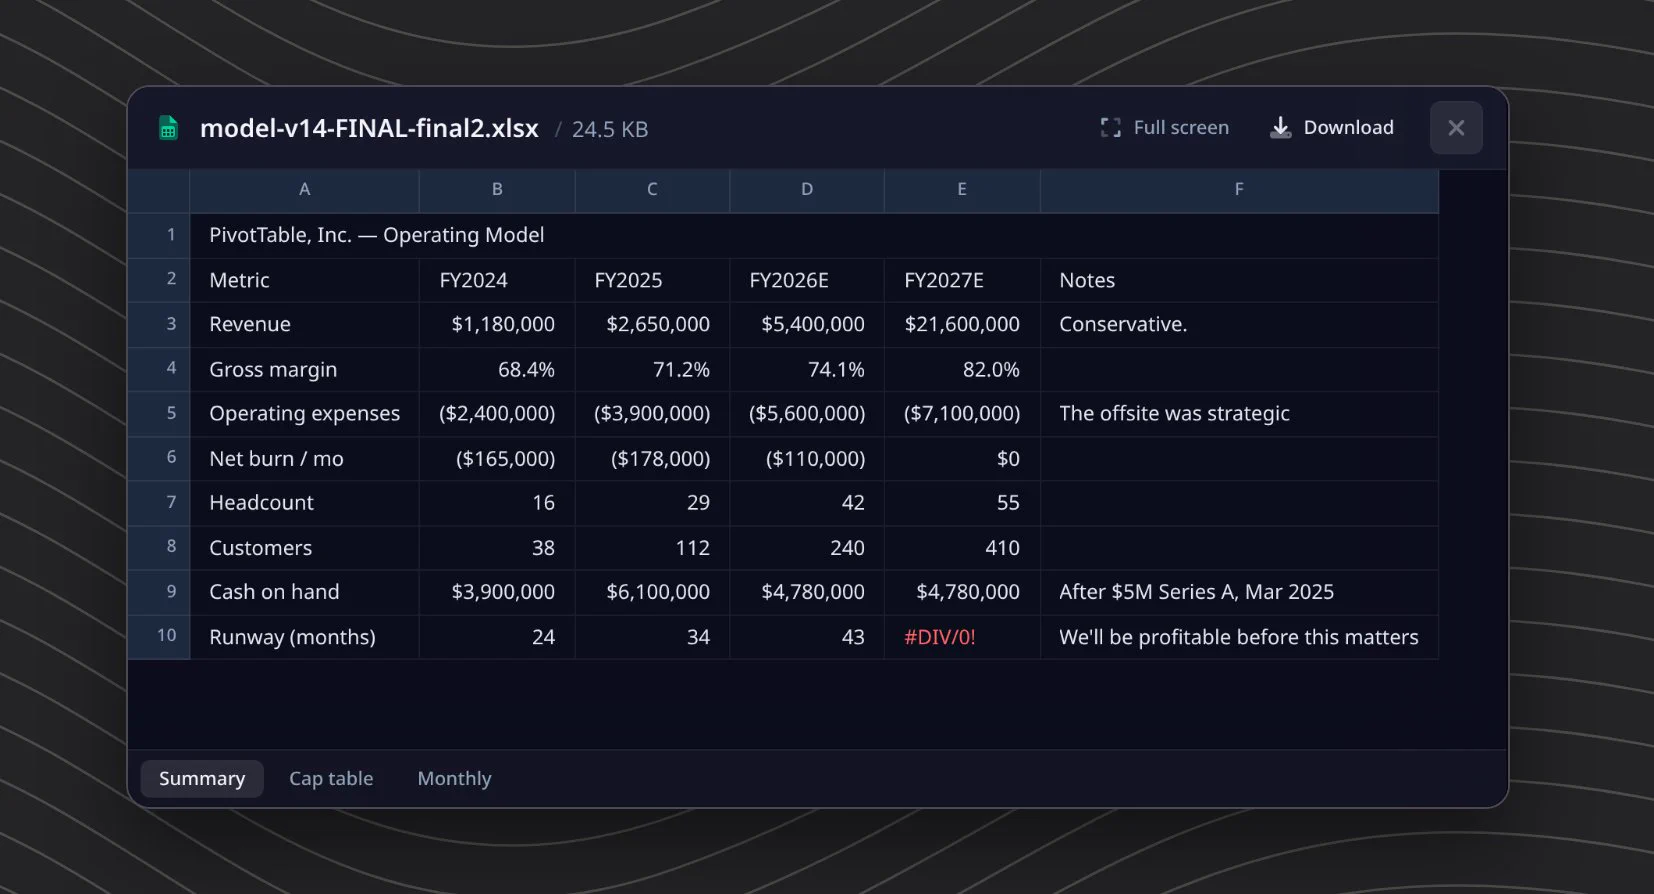Select column C header
This screenshot has width=1654, height=894.
(x=652, y=190)
